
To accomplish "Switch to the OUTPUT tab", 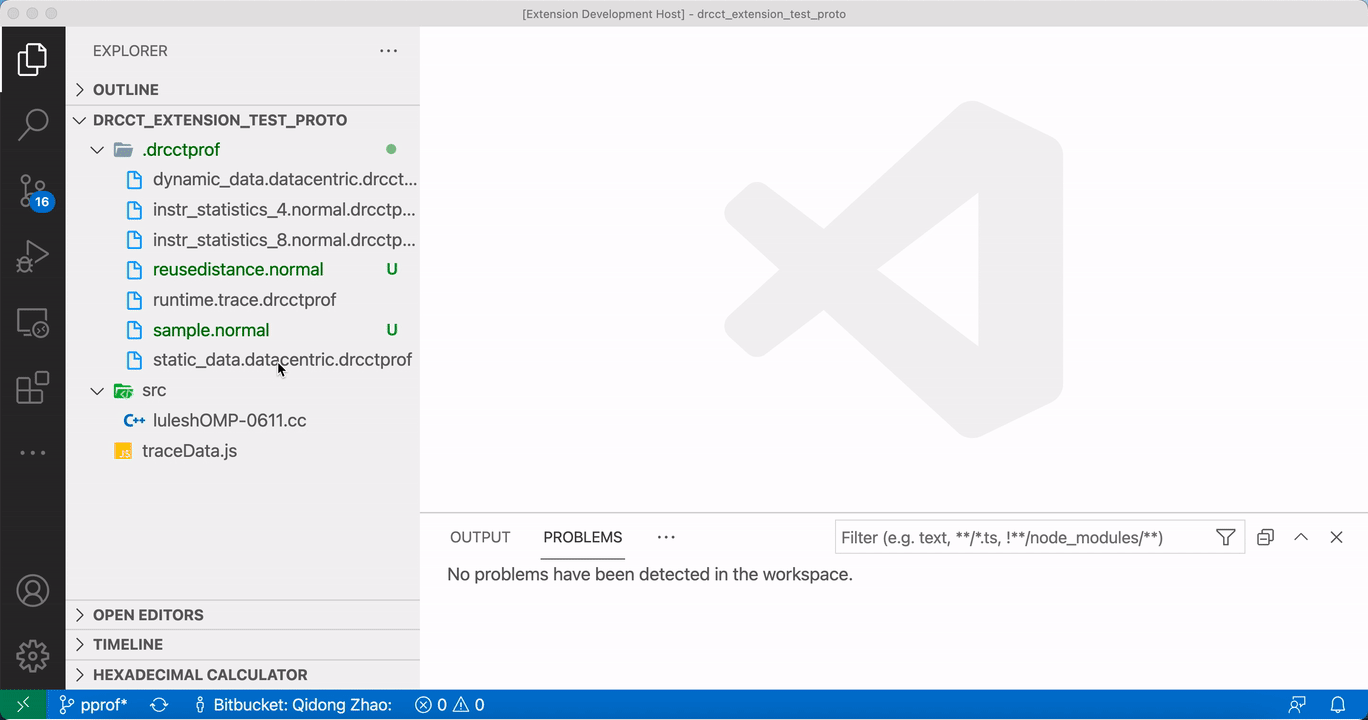I will tap(480, 538).
